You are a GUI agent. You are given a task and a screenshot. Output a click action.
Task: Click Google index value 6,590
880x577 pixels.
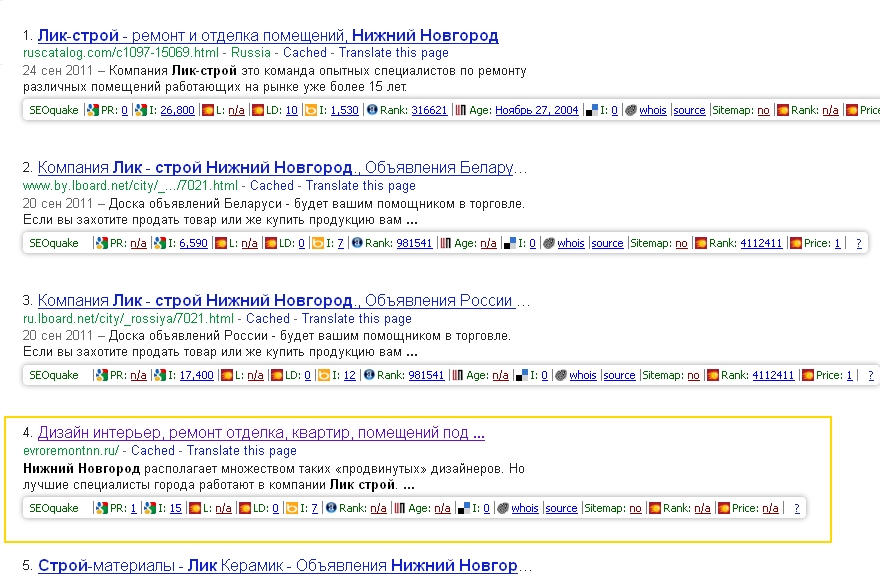tap(193, 244)
